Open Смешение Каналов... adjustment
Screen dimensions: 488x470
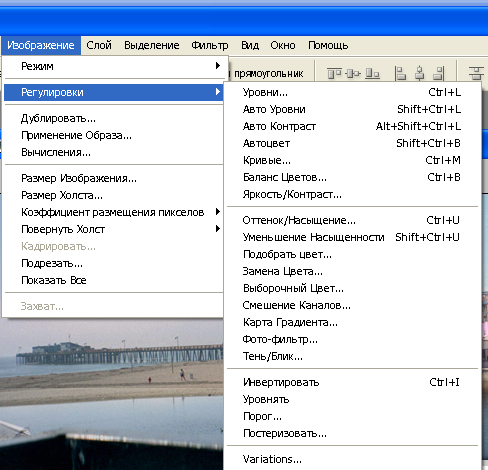(353, 305)
